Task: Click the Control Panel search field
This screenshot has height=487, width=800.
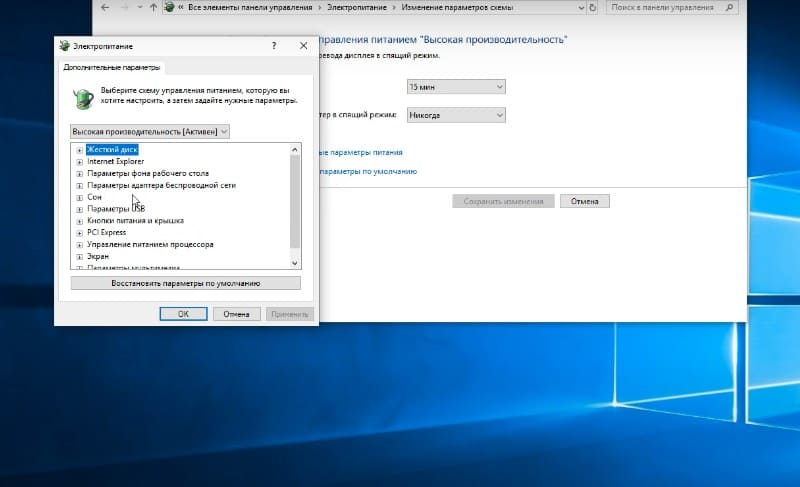Action: coord(670,7)
